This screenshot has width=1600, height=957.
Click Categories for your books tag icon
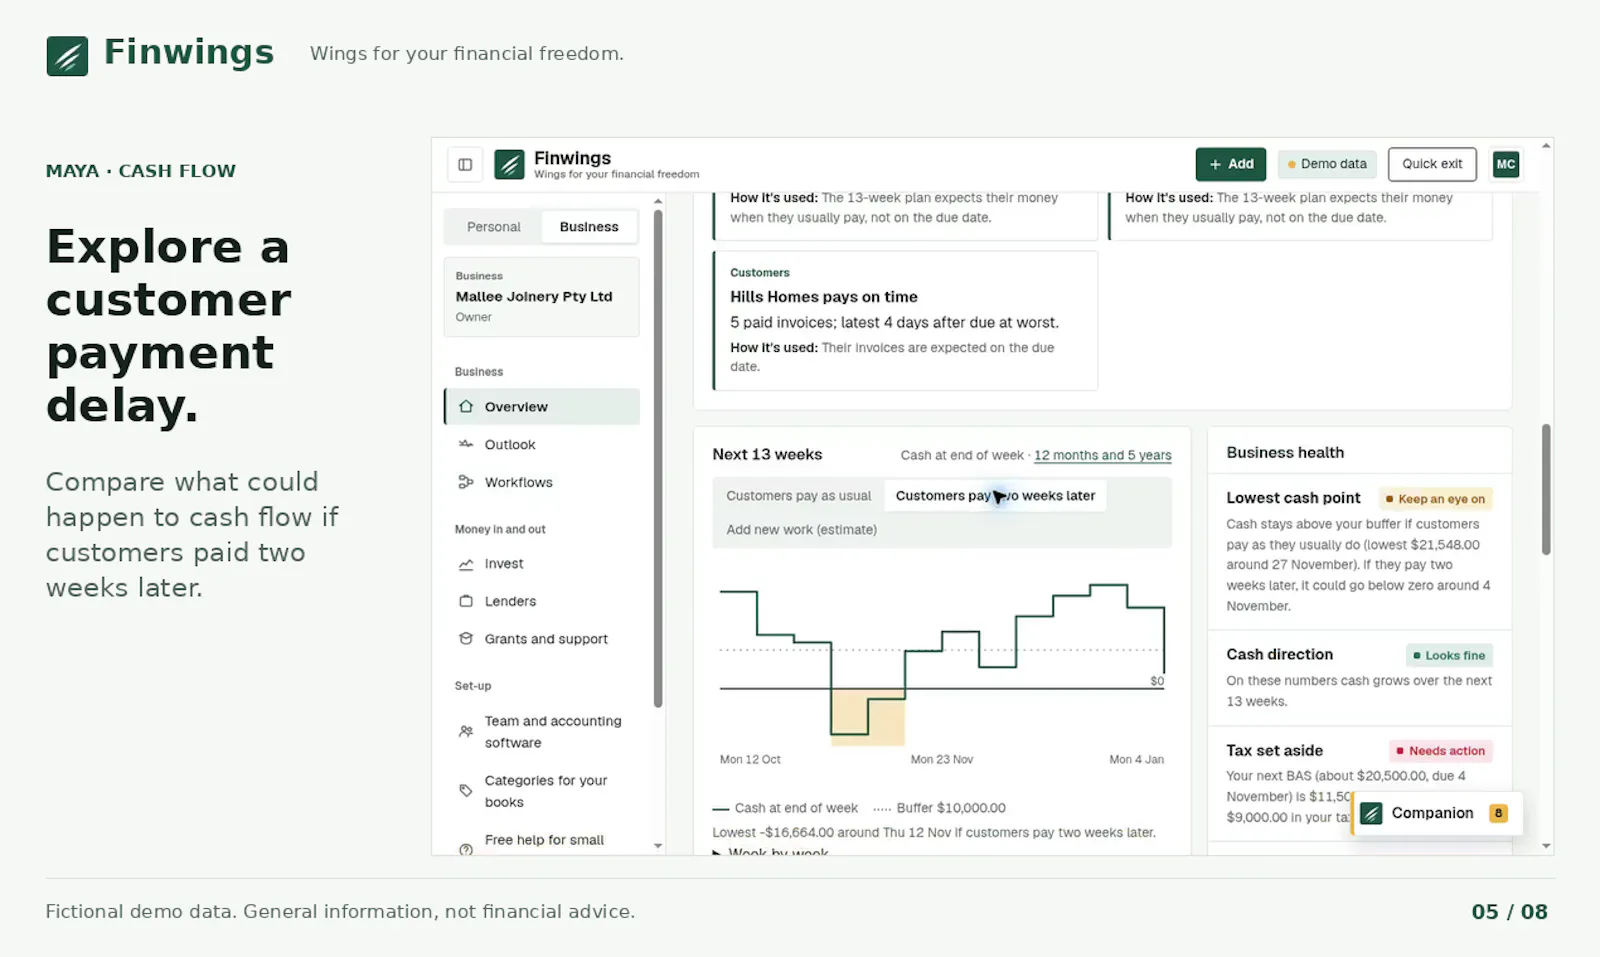click(x=466, y=791)
